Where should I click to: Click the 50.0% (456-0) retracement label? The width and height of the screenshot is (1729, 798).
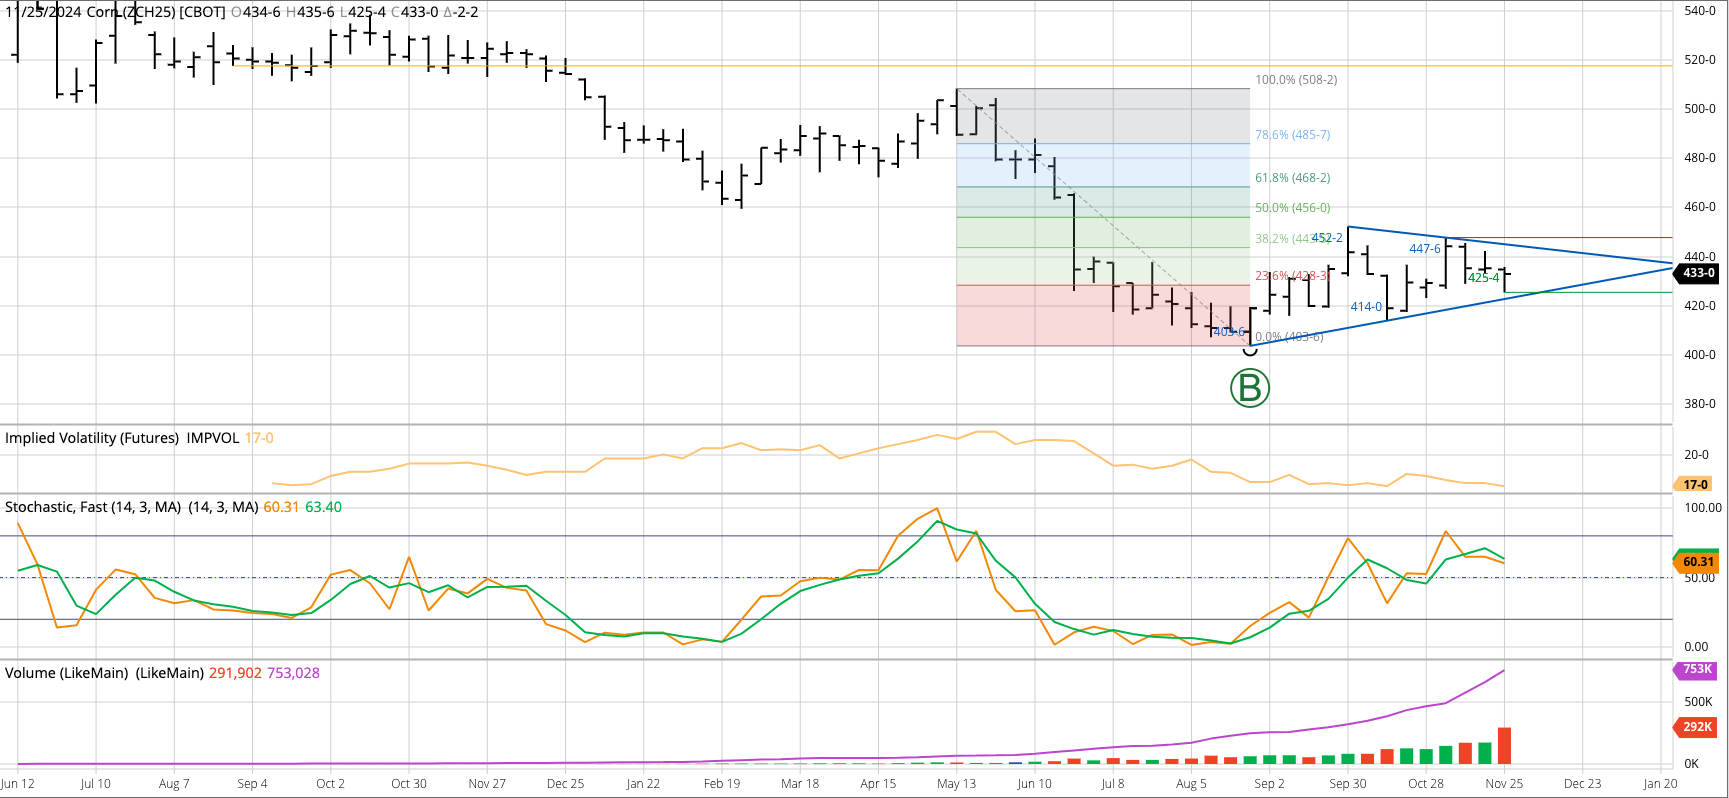click(1292, 208)
